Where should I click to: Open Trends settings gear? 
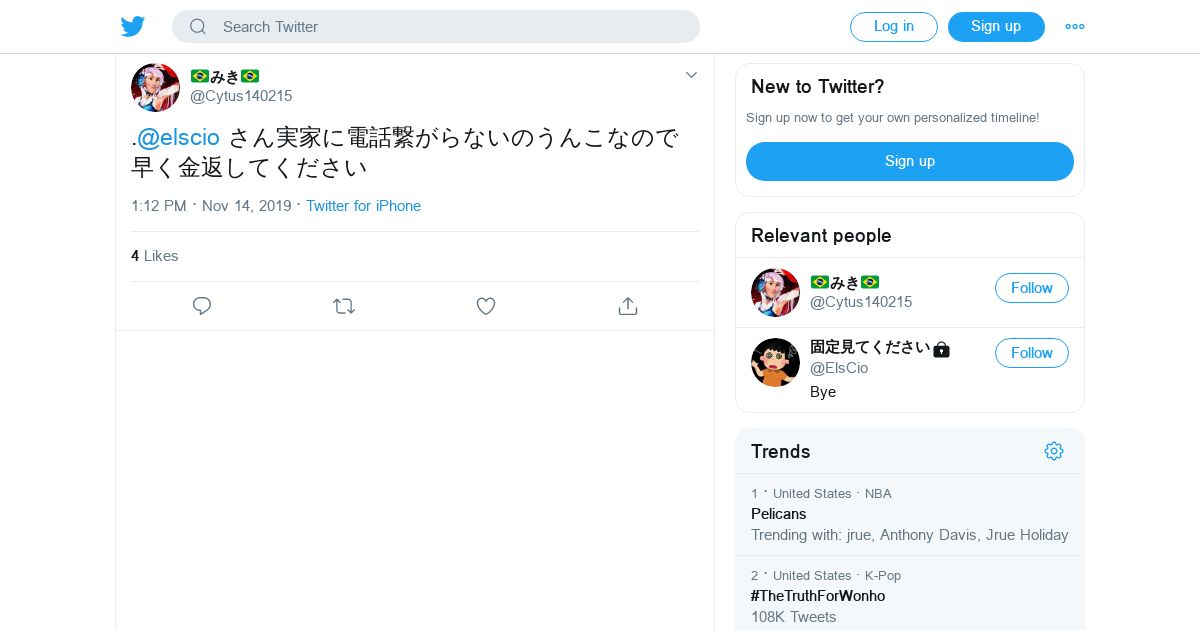coord(1053,451)
